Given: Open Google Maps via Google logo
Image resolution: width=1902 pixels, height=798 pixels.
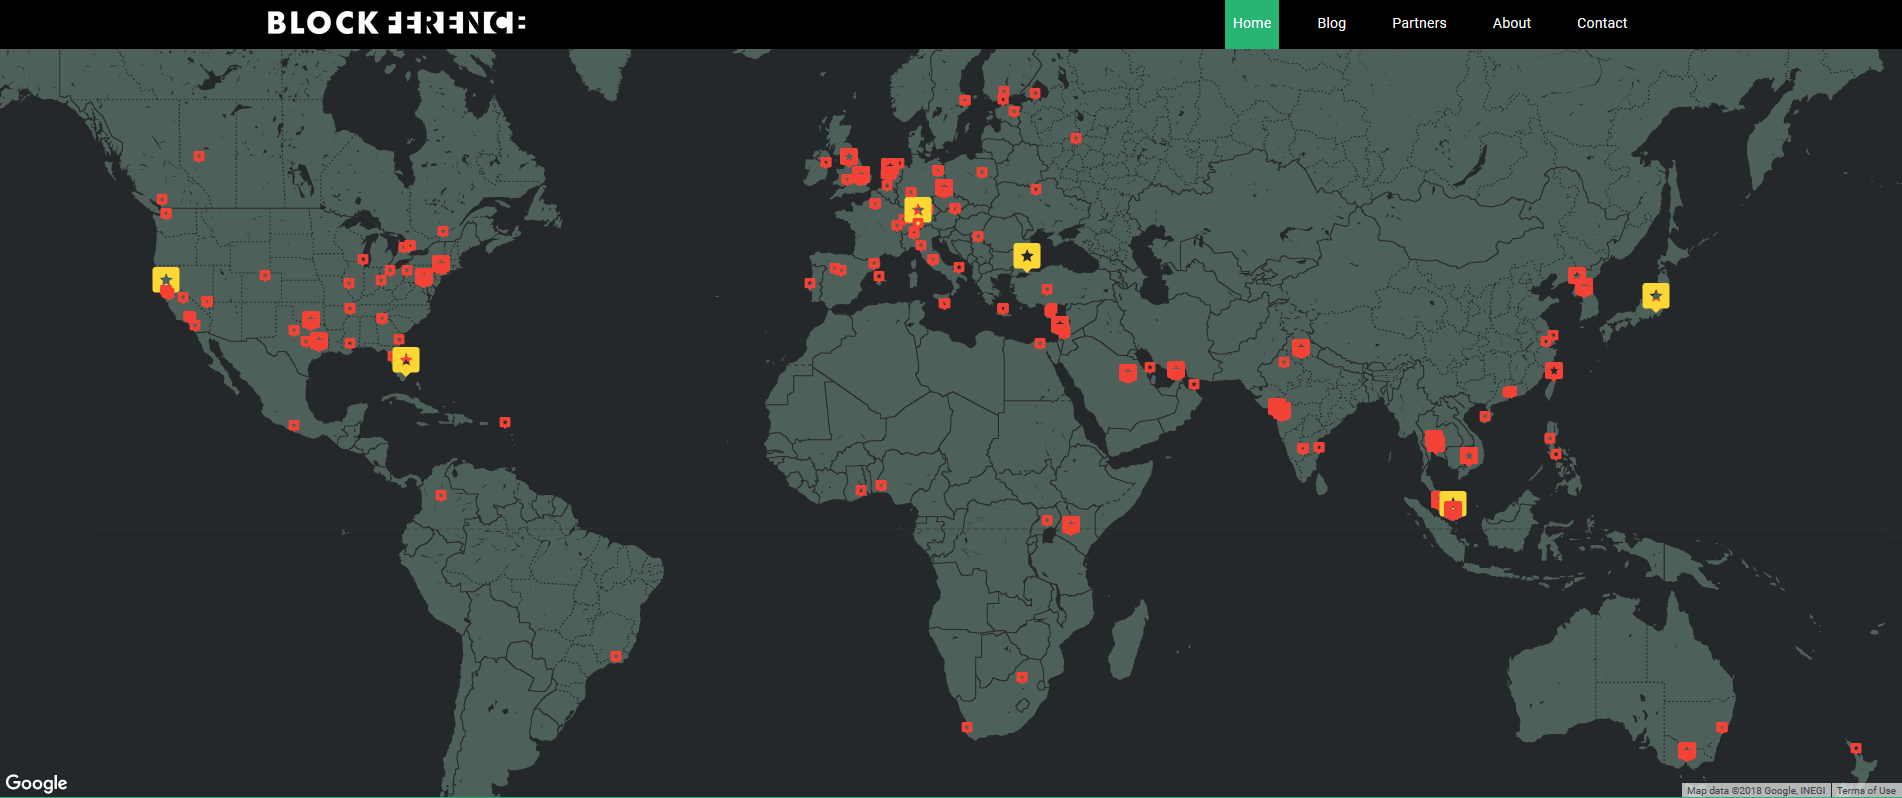Looking at the screenshot, I should point(36,783).
